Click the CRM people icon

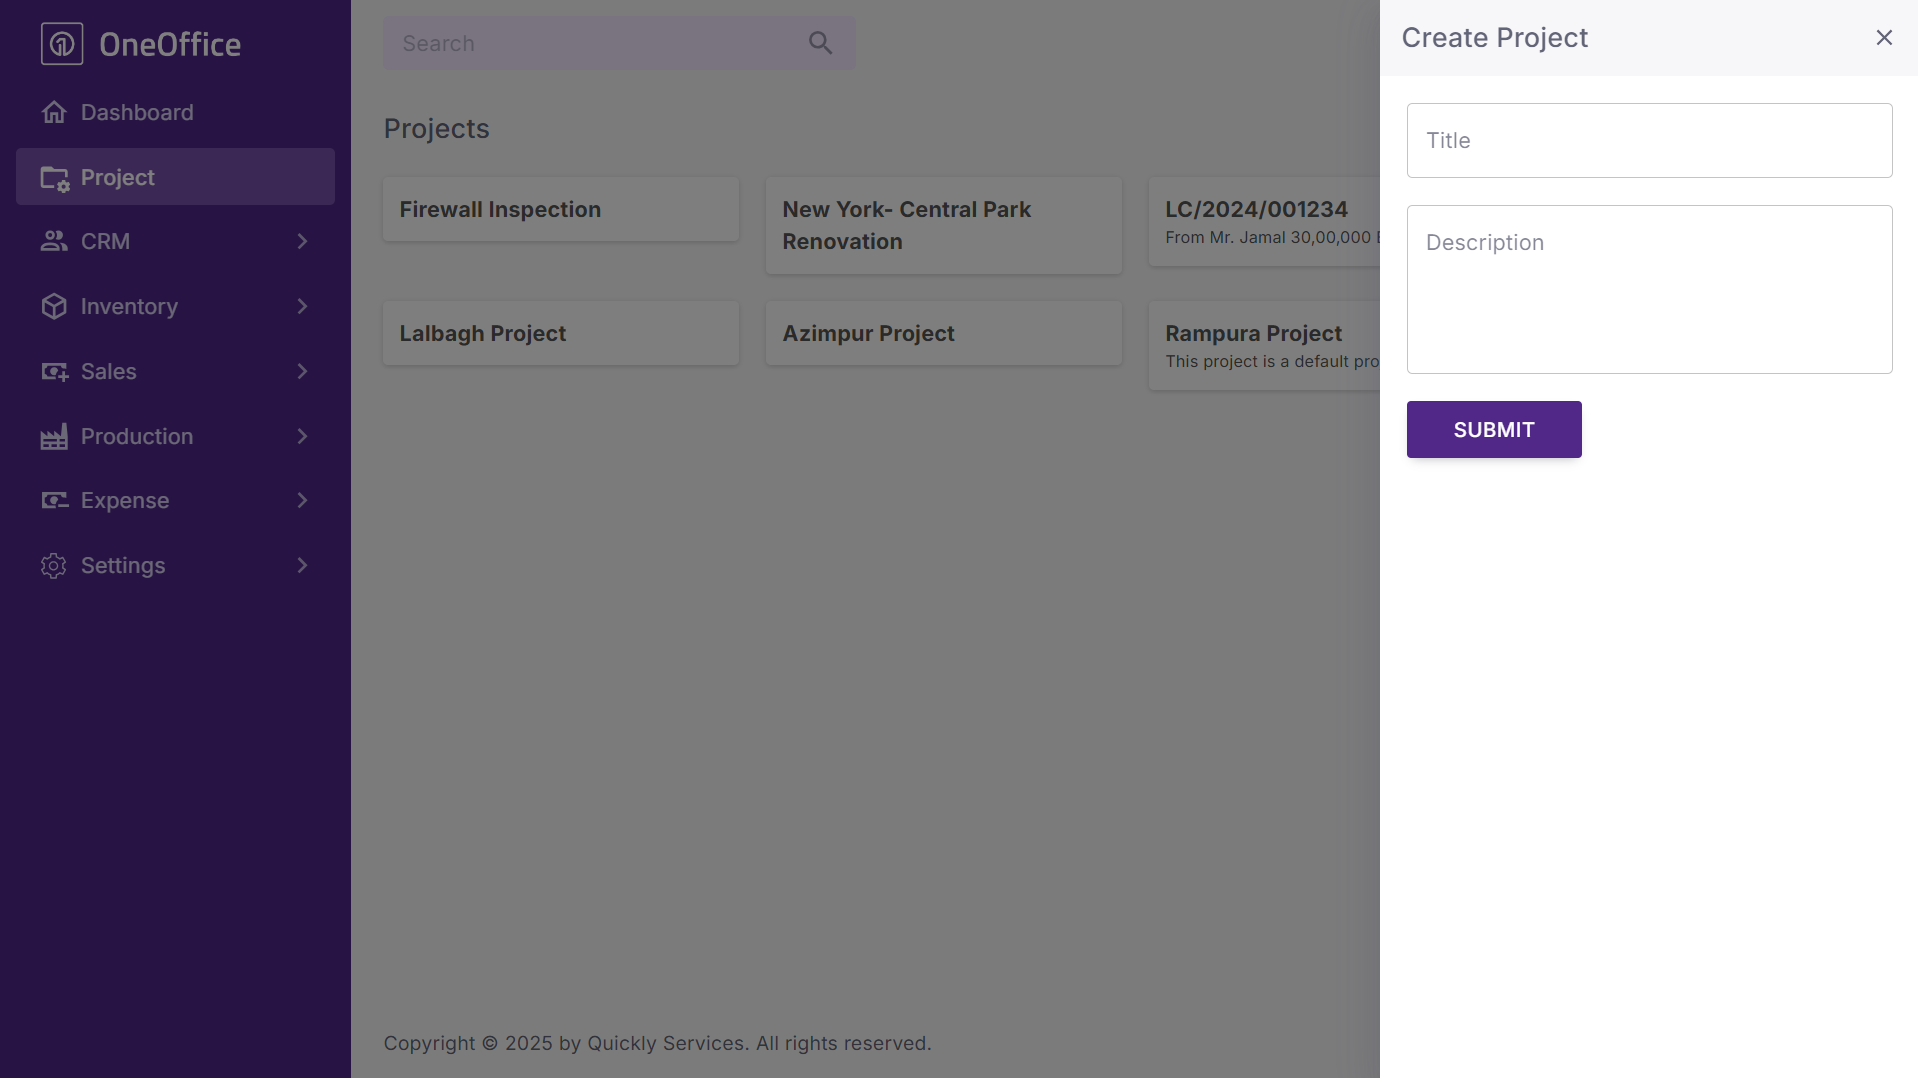(54, 241)
